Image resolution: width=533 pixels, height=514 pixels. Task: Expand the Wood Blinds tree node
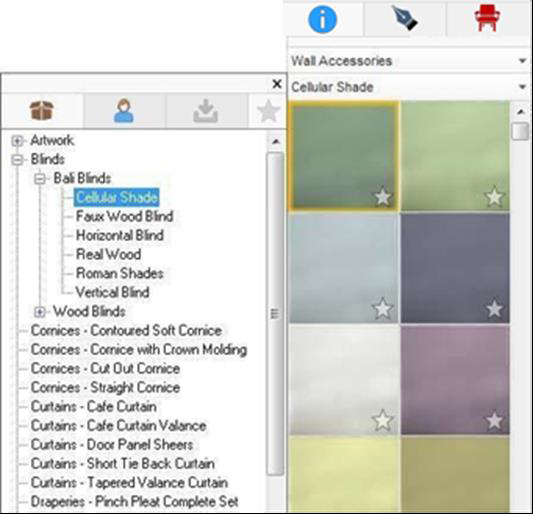40,312
